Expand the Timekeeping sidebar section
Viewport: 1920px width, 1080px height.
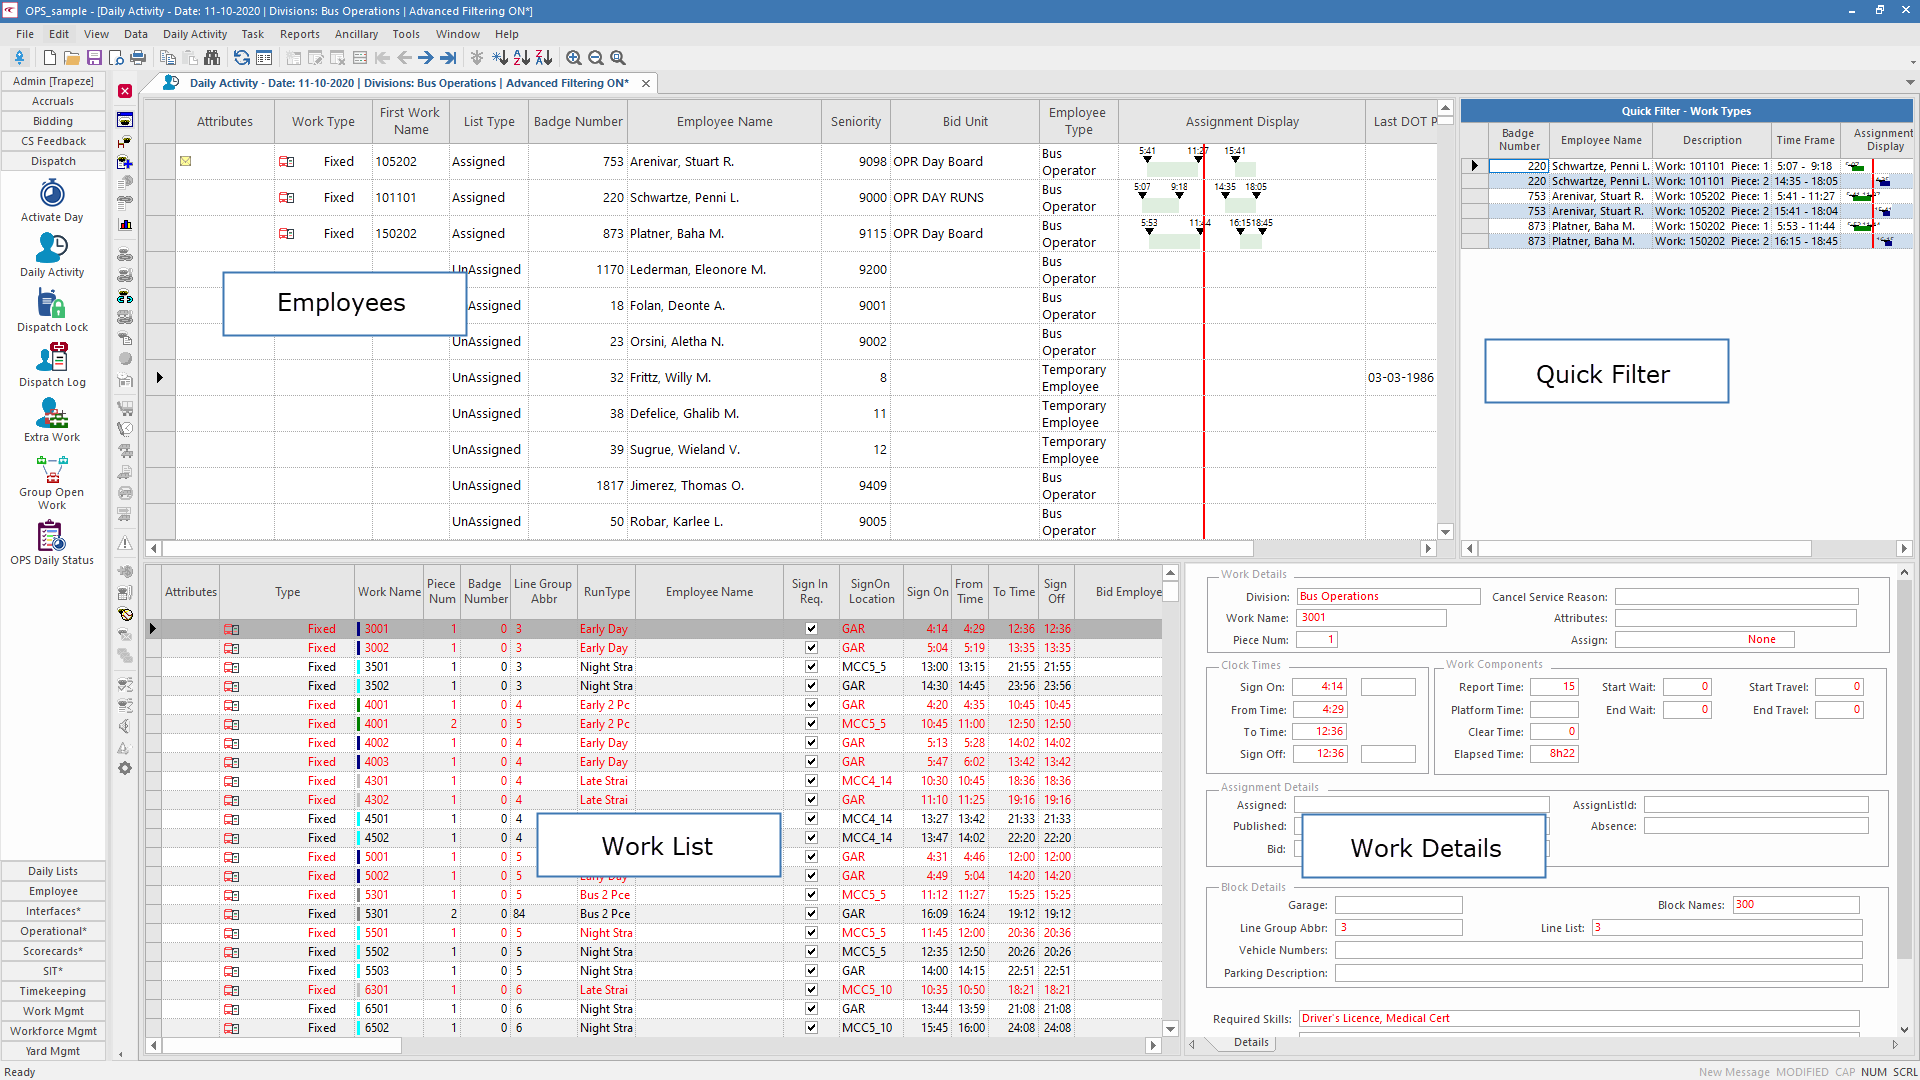click(53, 991)
